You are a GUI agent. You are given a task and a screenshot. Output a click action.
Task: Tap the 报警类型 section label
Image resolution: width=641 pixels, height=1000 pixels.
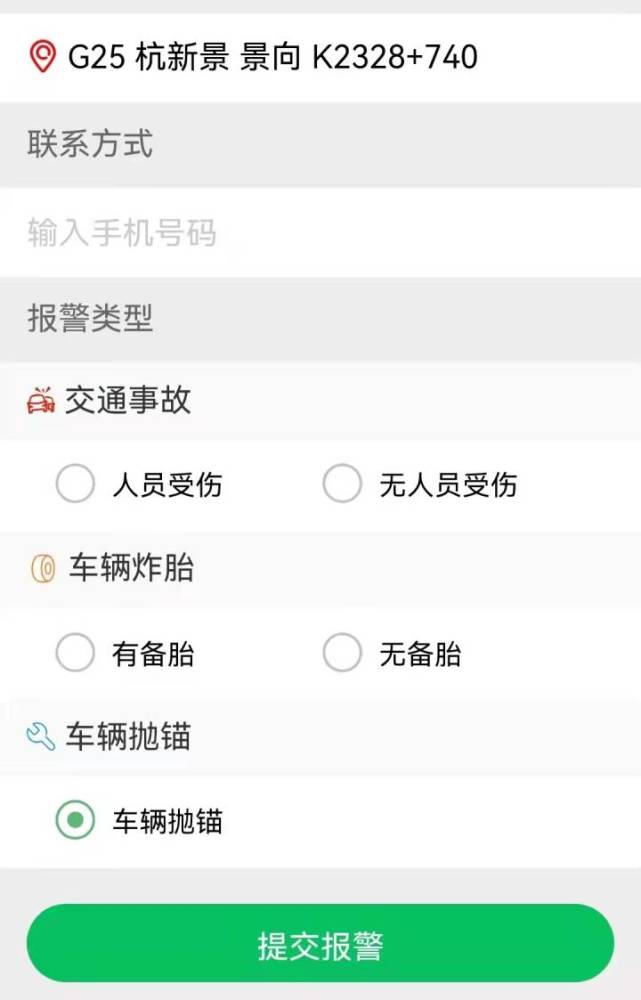(x=90, y=318)
